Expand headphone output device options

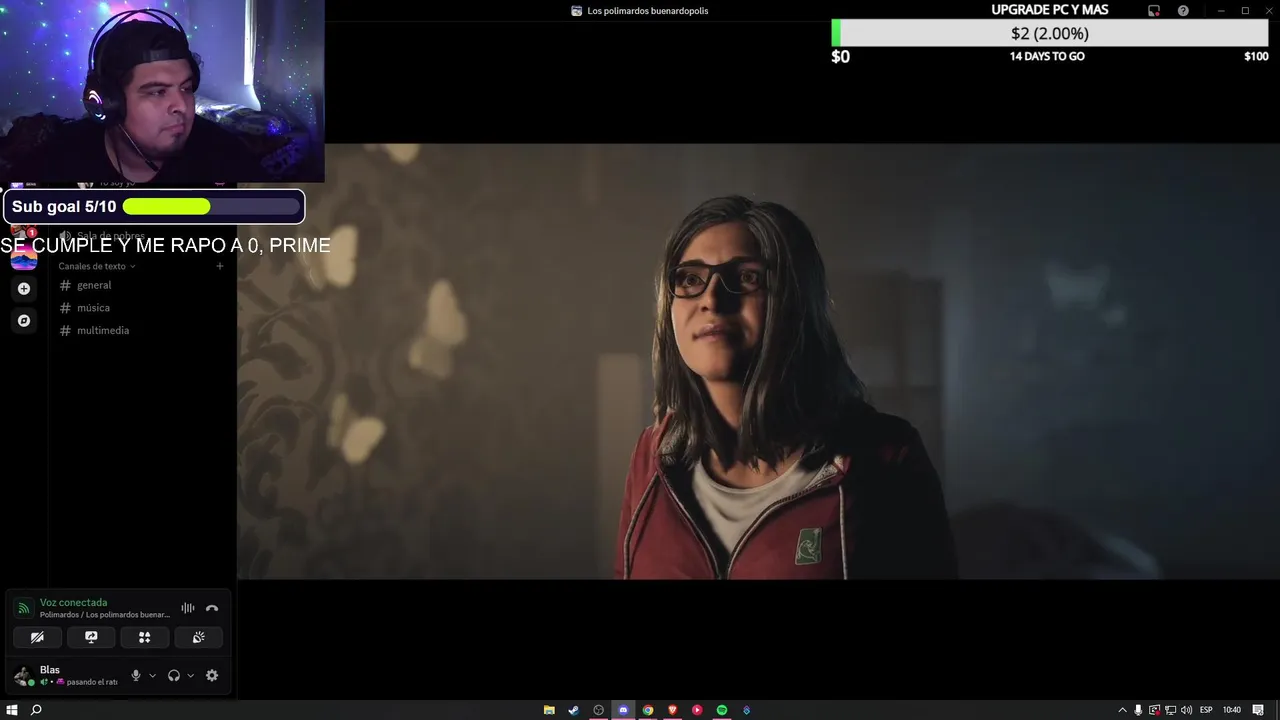189,675
